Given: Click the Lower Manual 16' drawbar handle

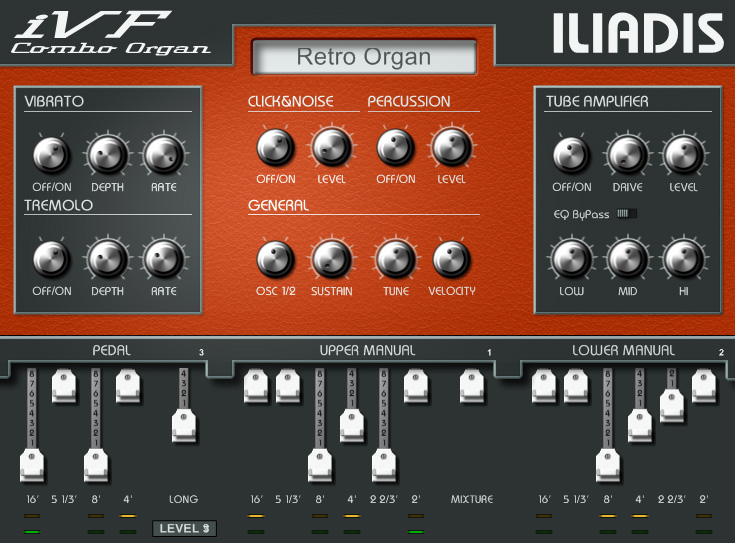Looking at the screenshot, I should [544, 386].
